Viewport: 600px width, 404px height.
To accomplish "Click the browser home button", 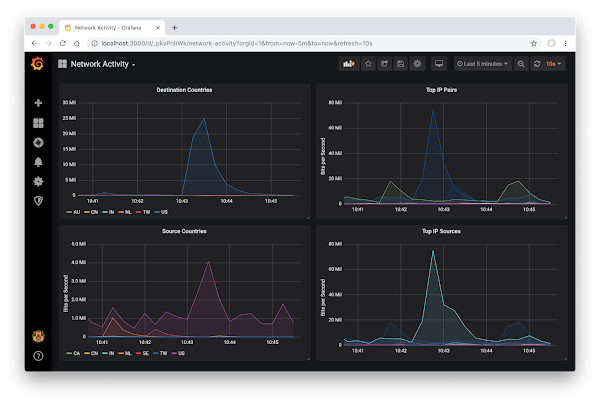I will tap(77, 43).
